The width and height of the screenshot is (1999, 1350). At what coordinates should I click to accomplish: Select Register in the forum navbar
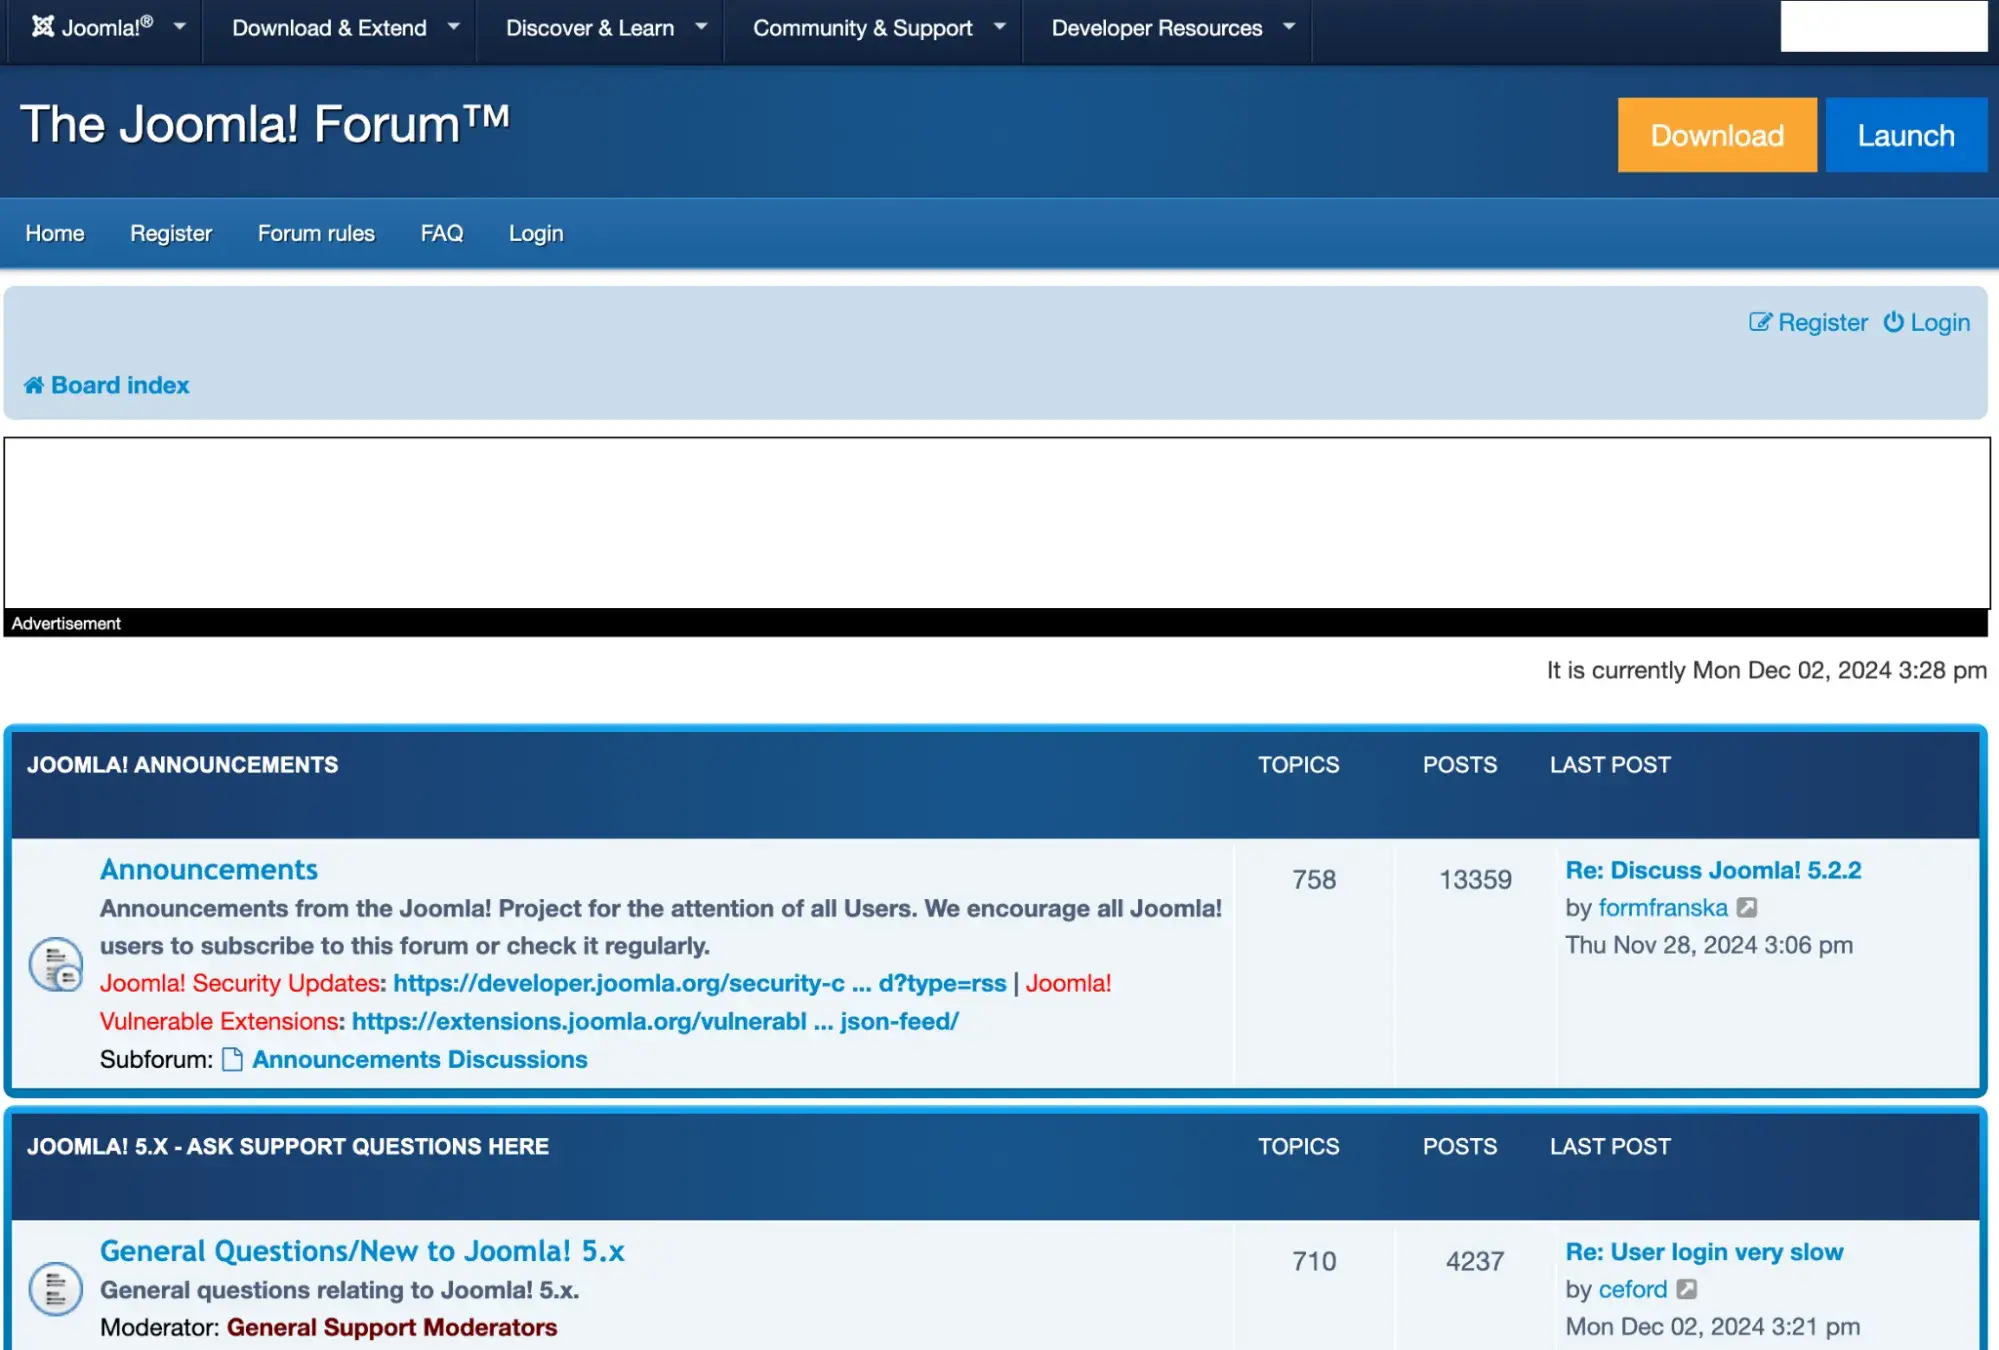tap(171, 233)
